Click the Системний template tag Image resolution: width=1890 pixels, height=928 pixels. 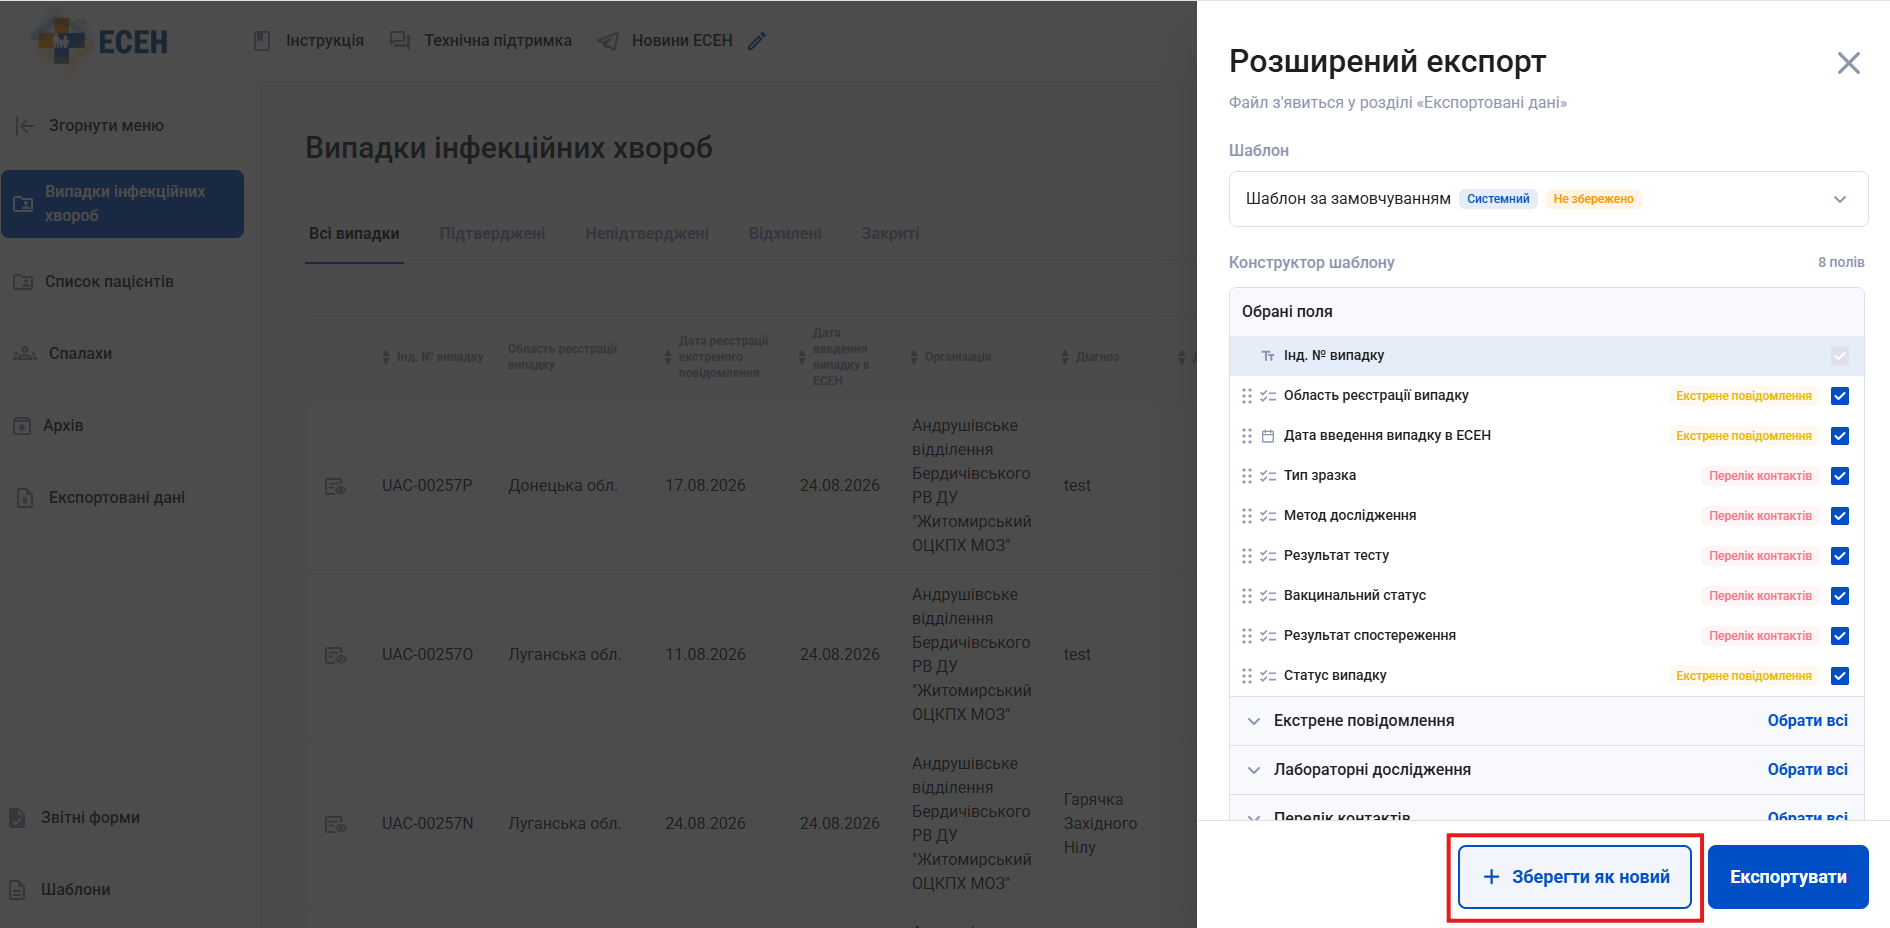click(1498, 199)
